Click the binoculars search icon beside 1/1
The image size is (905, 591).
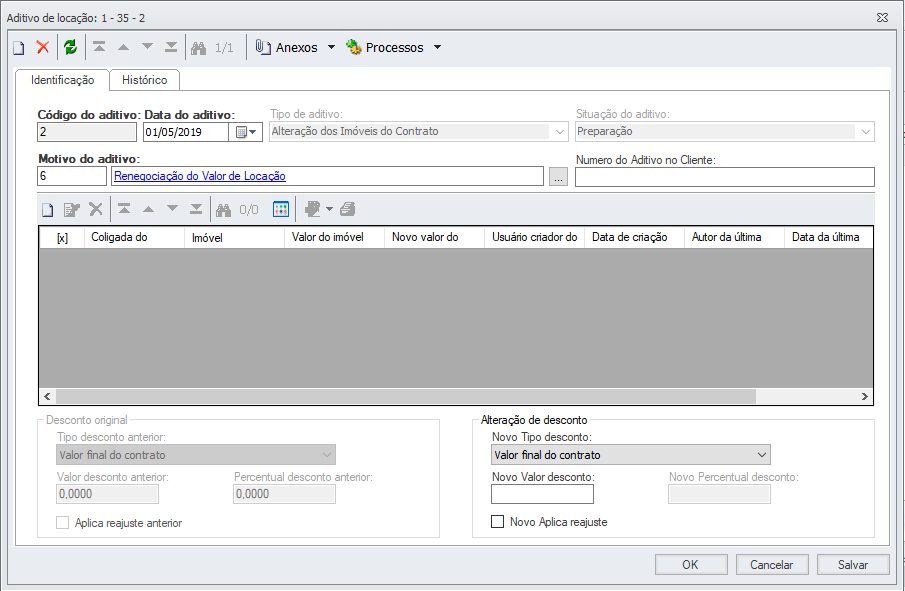[x=199, y=48]
